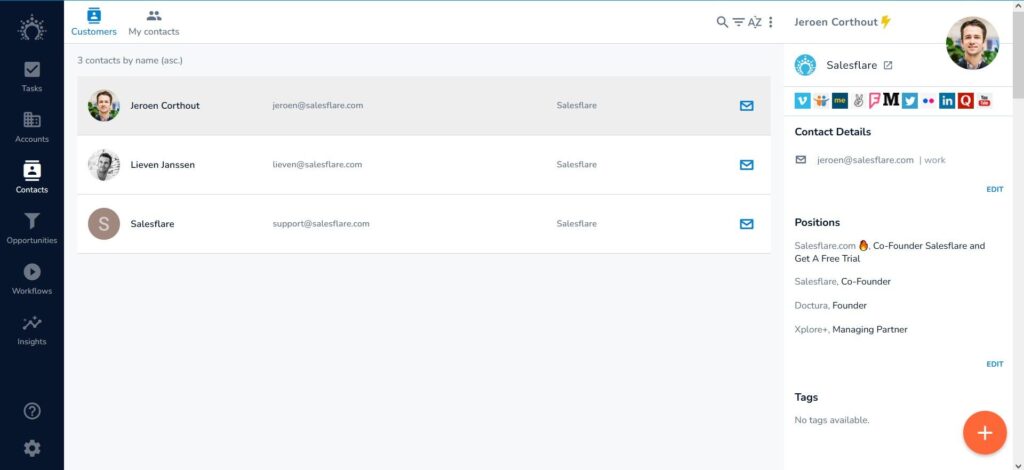Click the Salesflare, Co-Founder position entry
1024x470 pixels.
[842, 282]
